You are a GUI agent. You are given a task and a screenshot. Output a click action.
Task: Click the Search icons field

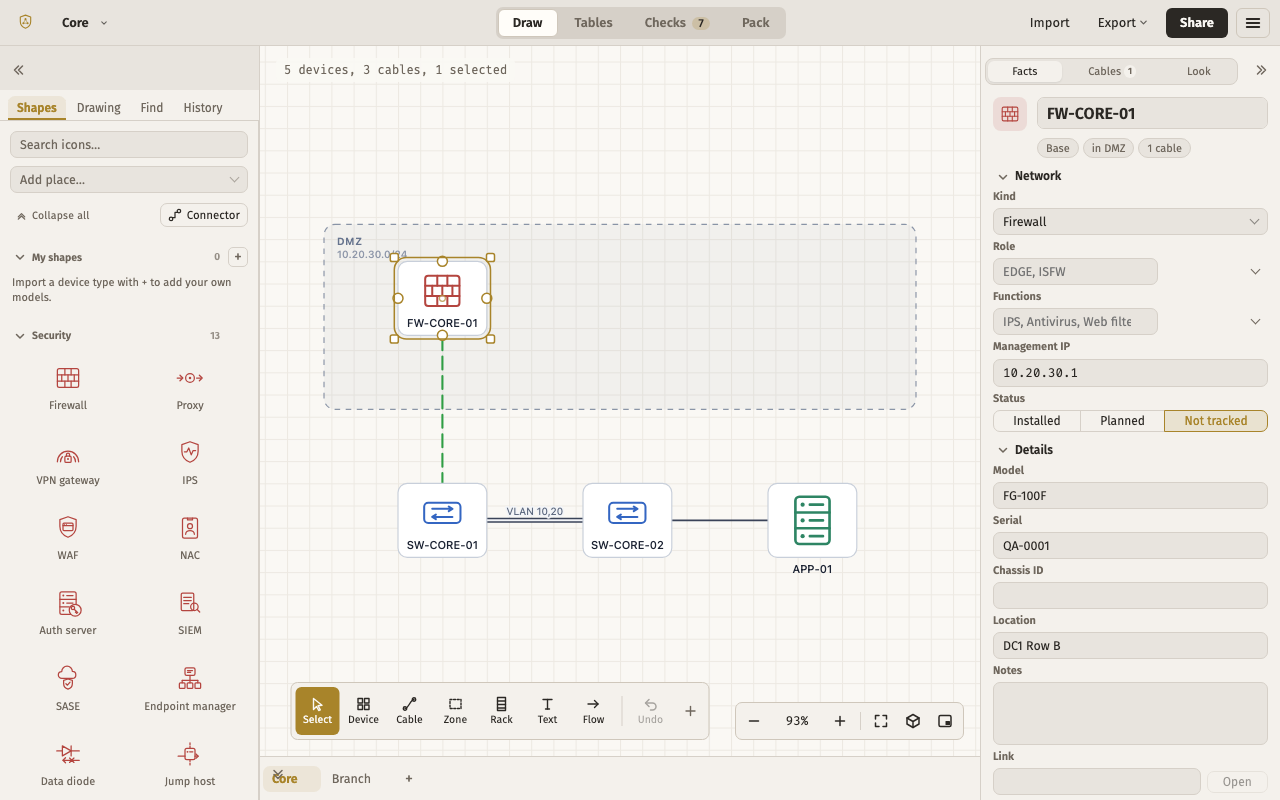click(x=129, y=145)
